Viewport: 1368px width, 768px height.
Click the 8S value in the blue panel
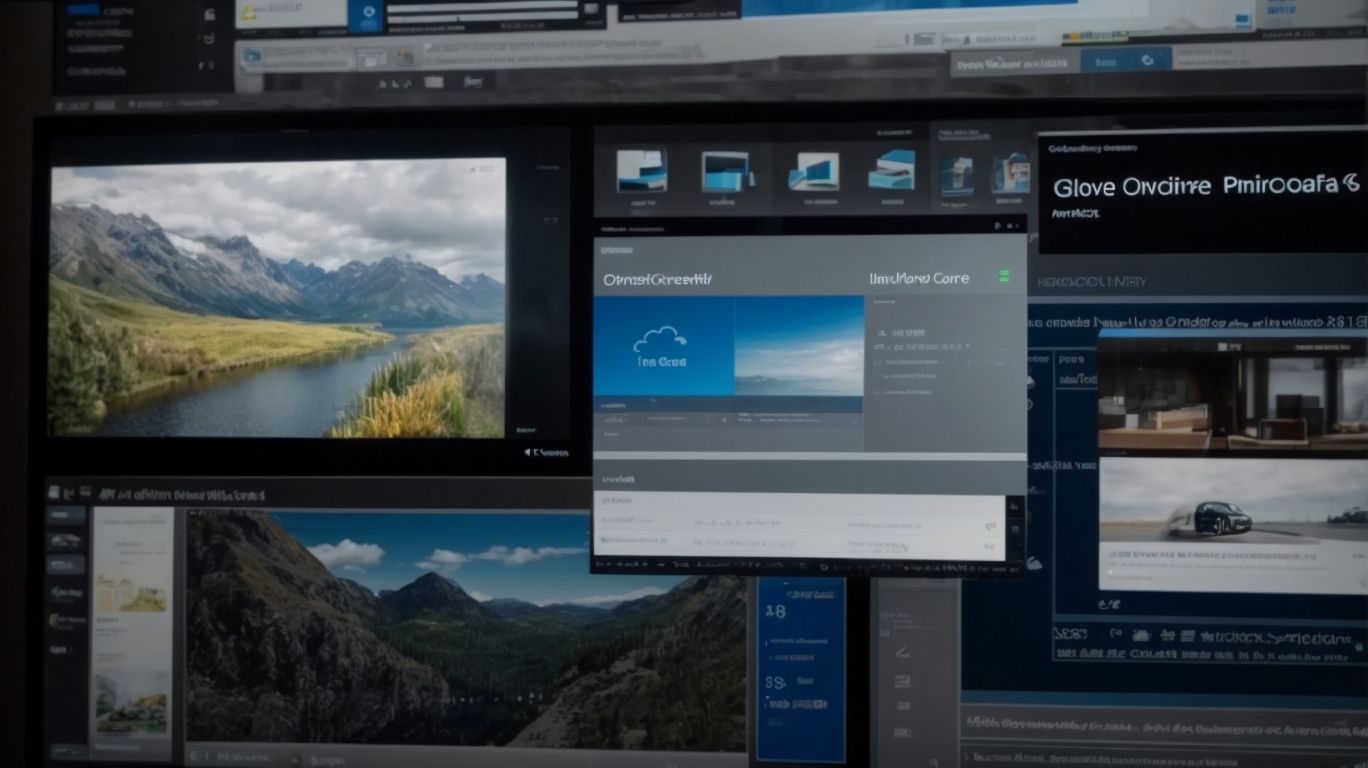click(774, 683)
